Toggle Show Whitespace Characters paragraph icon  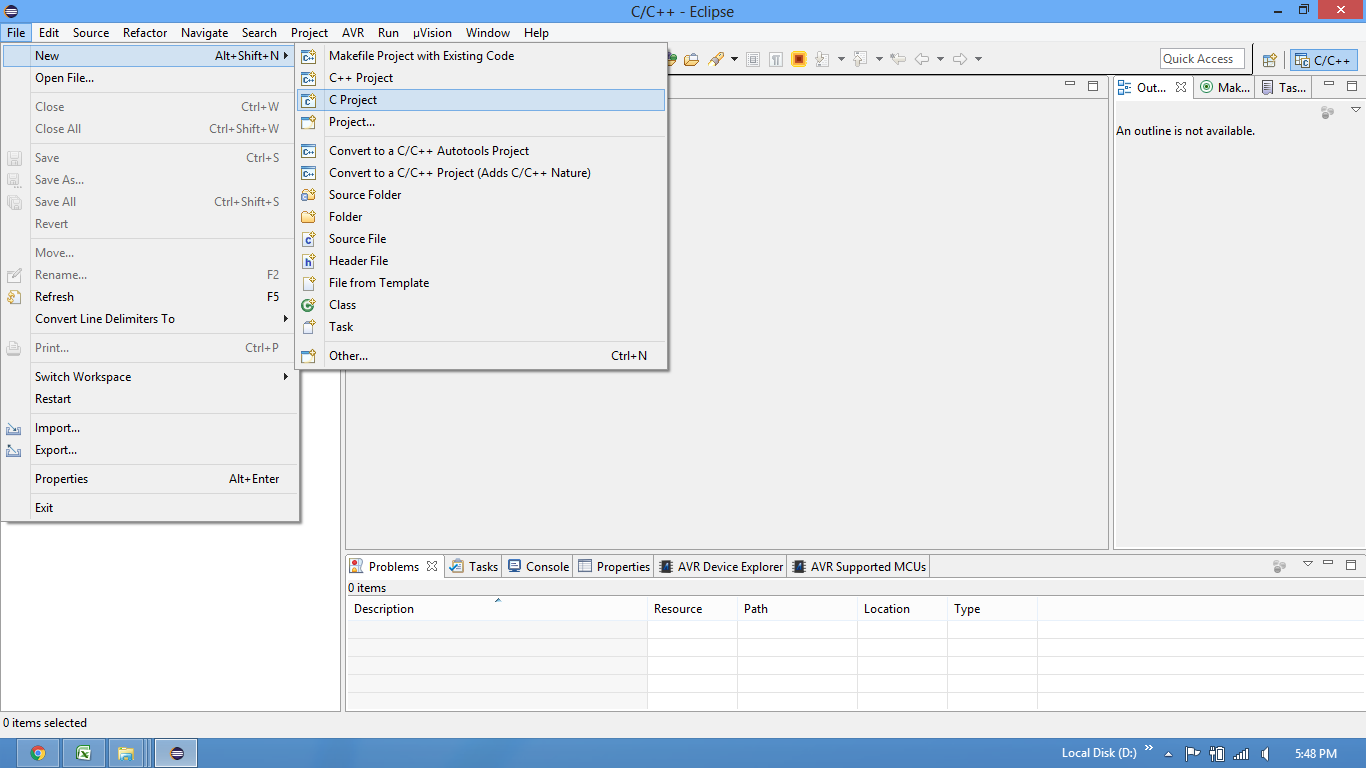point(776,59)
